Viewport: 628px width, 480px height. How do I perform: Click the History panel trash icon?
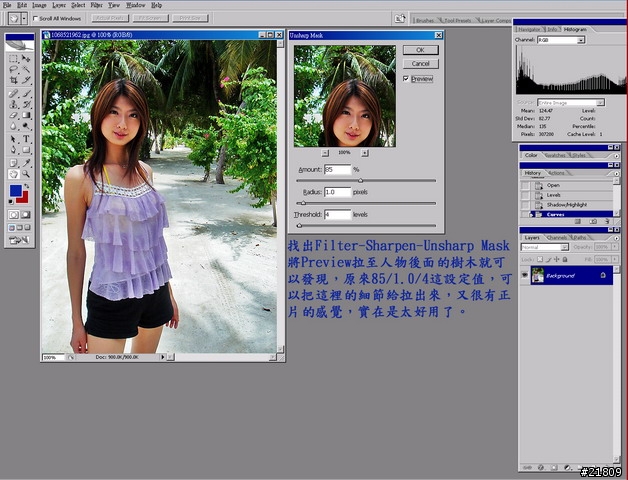click(608, 221)
